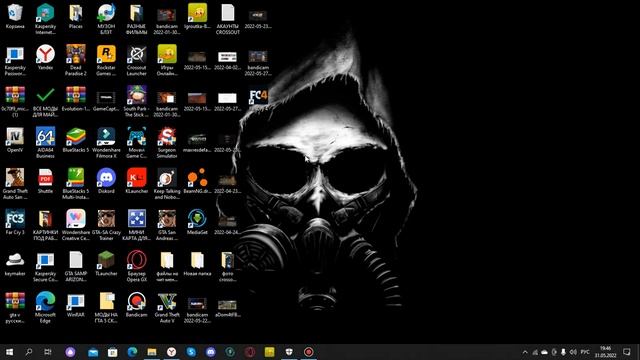The width and height of the screenshot is (640, 360).
Task: Select the Игры Онлайн smiley shortcut
Action: 167,60
